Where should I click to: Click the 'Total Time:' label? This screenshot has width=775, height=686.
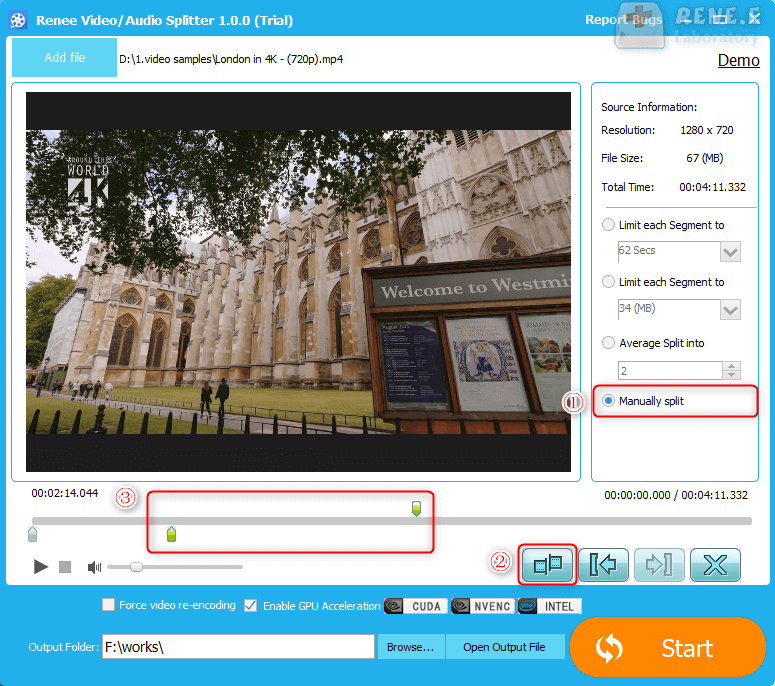tap(627, 187)
